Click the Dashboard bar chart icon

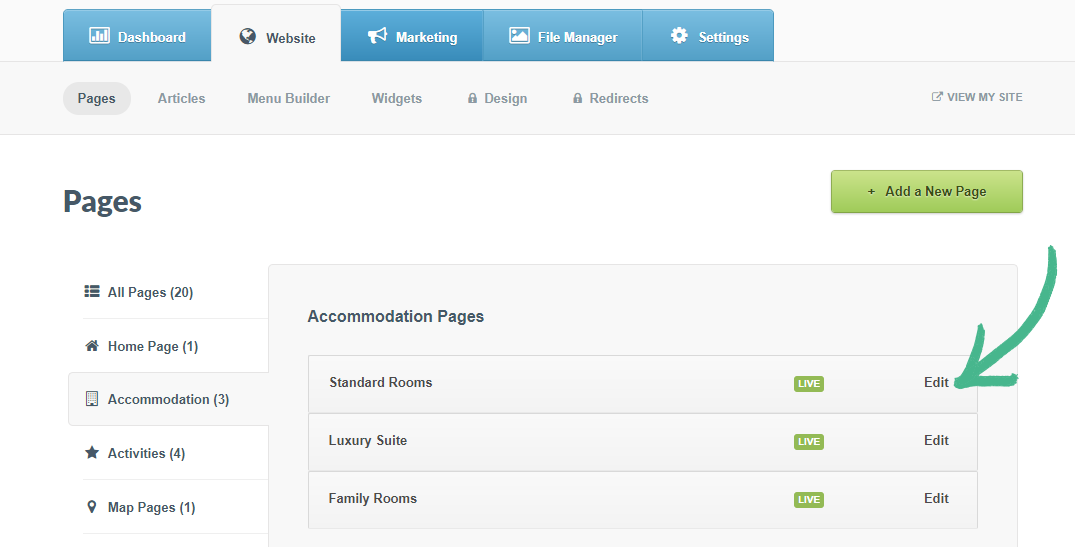click(x=99, y=36)
